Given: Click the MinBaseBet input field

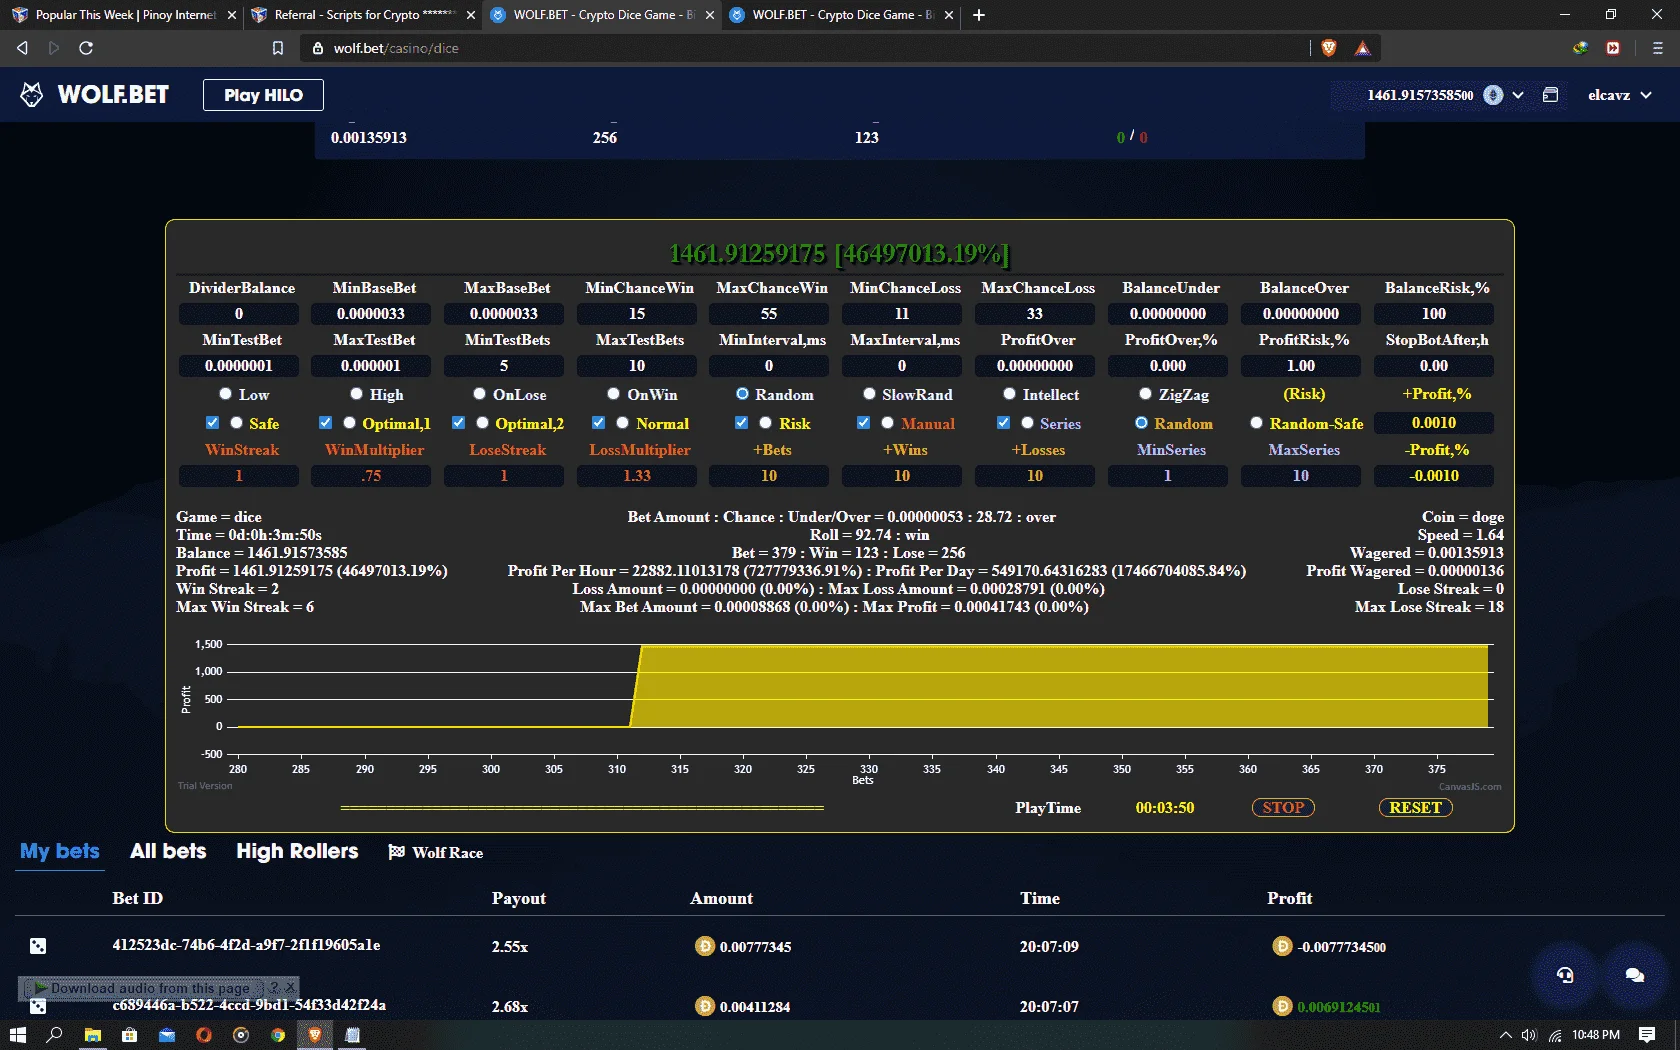Looking at the screenshot, I should tap(371, 313).
